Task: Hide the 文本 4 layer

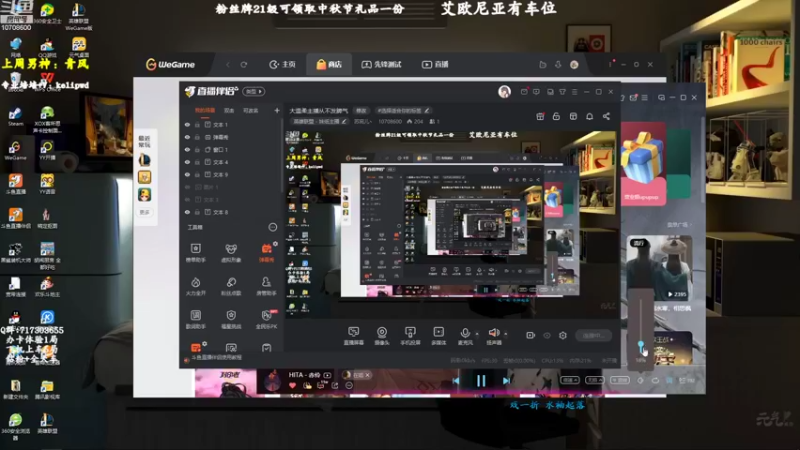Action: pos(187,162)
